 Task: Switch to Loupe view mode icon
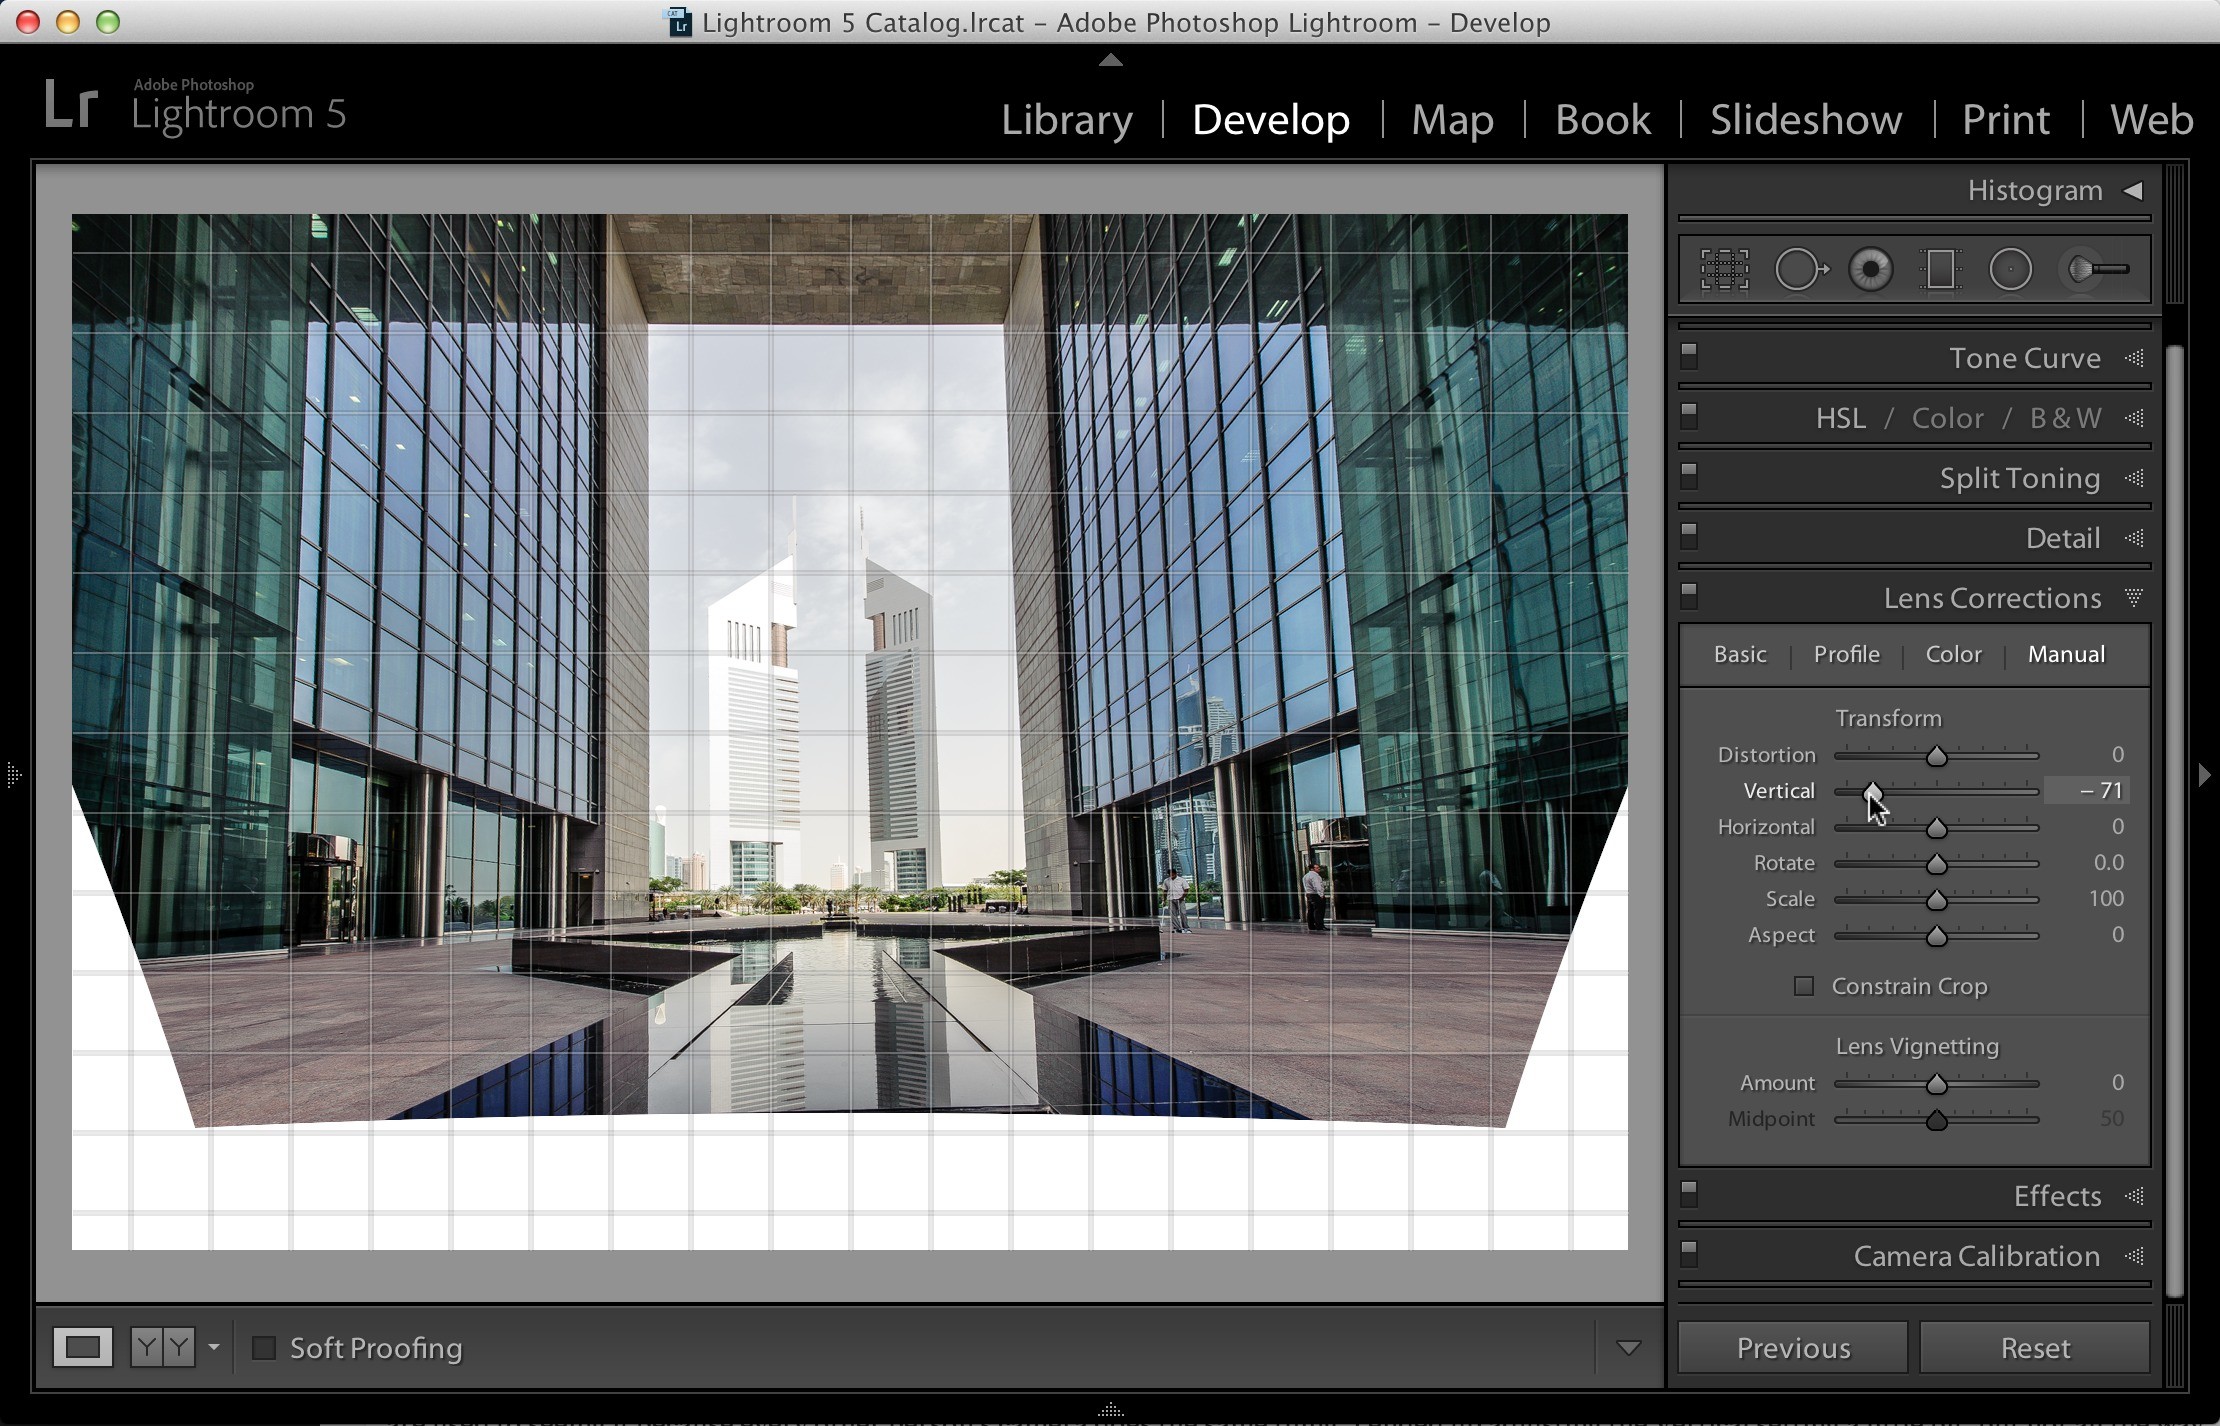(83, 1347)
